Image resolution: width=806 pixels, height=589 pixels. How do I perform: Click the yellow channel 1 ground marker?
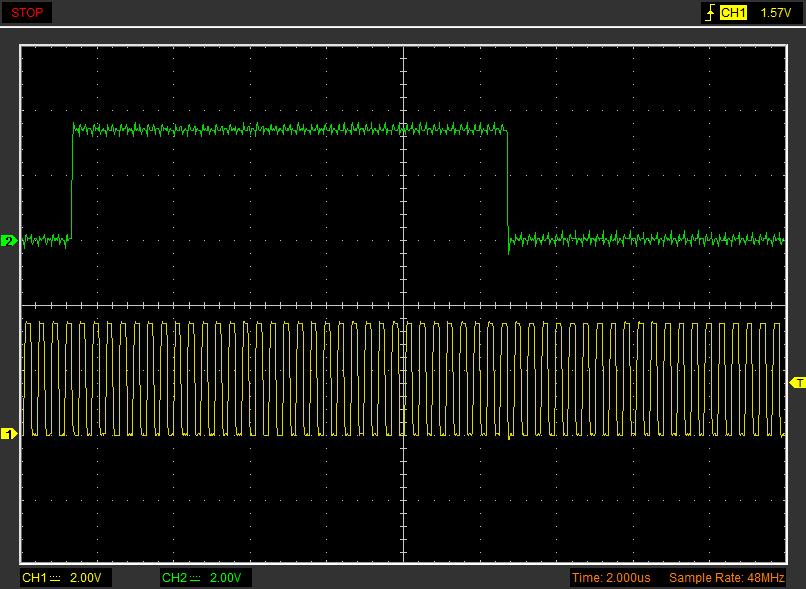coord(9,434)
